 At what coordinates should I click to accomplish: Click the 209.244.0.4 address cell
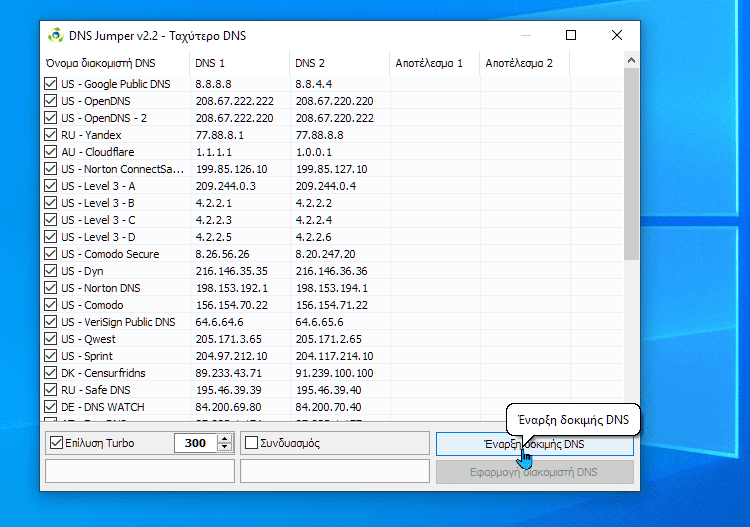point(325,186)
